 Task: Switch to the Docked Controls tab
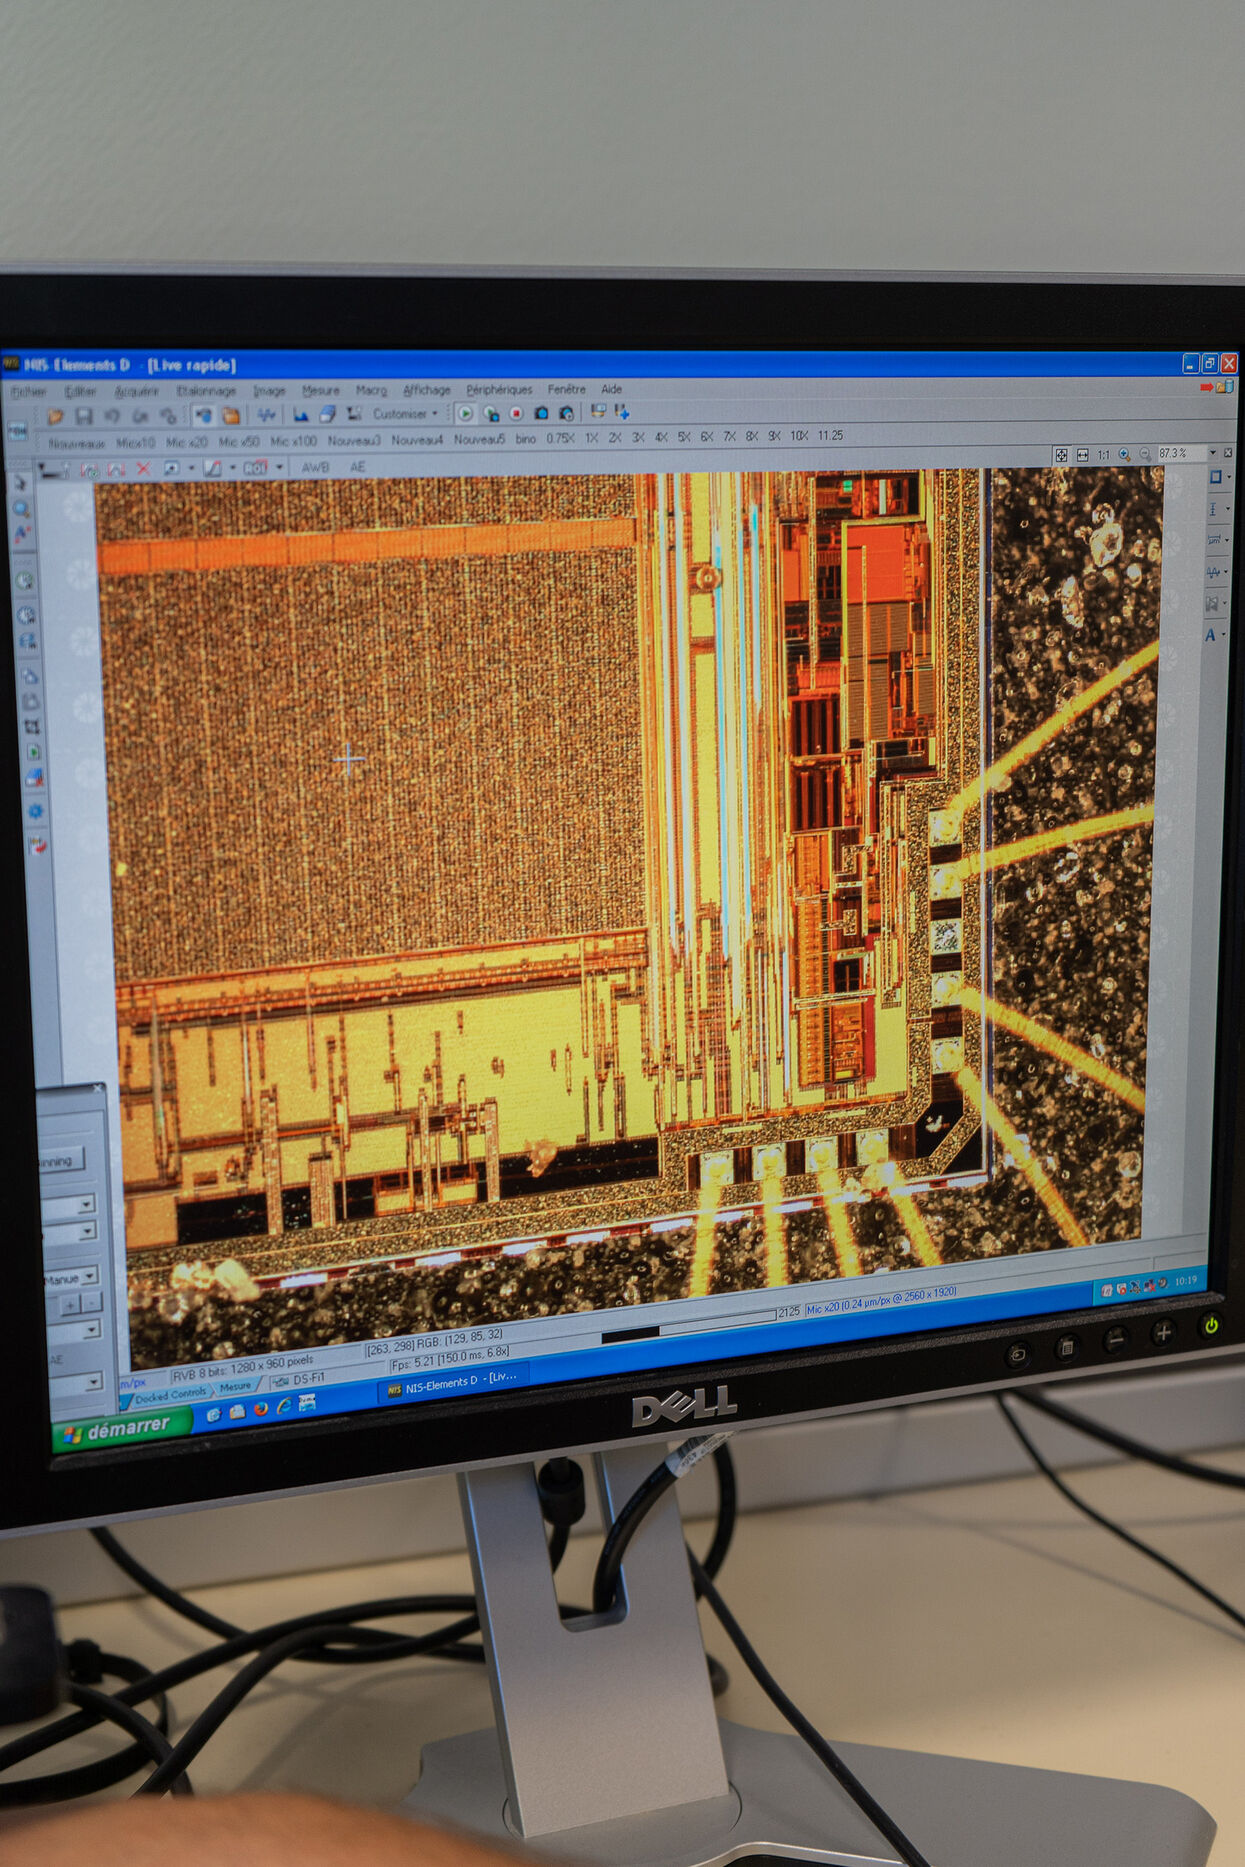coord(170,1393)
